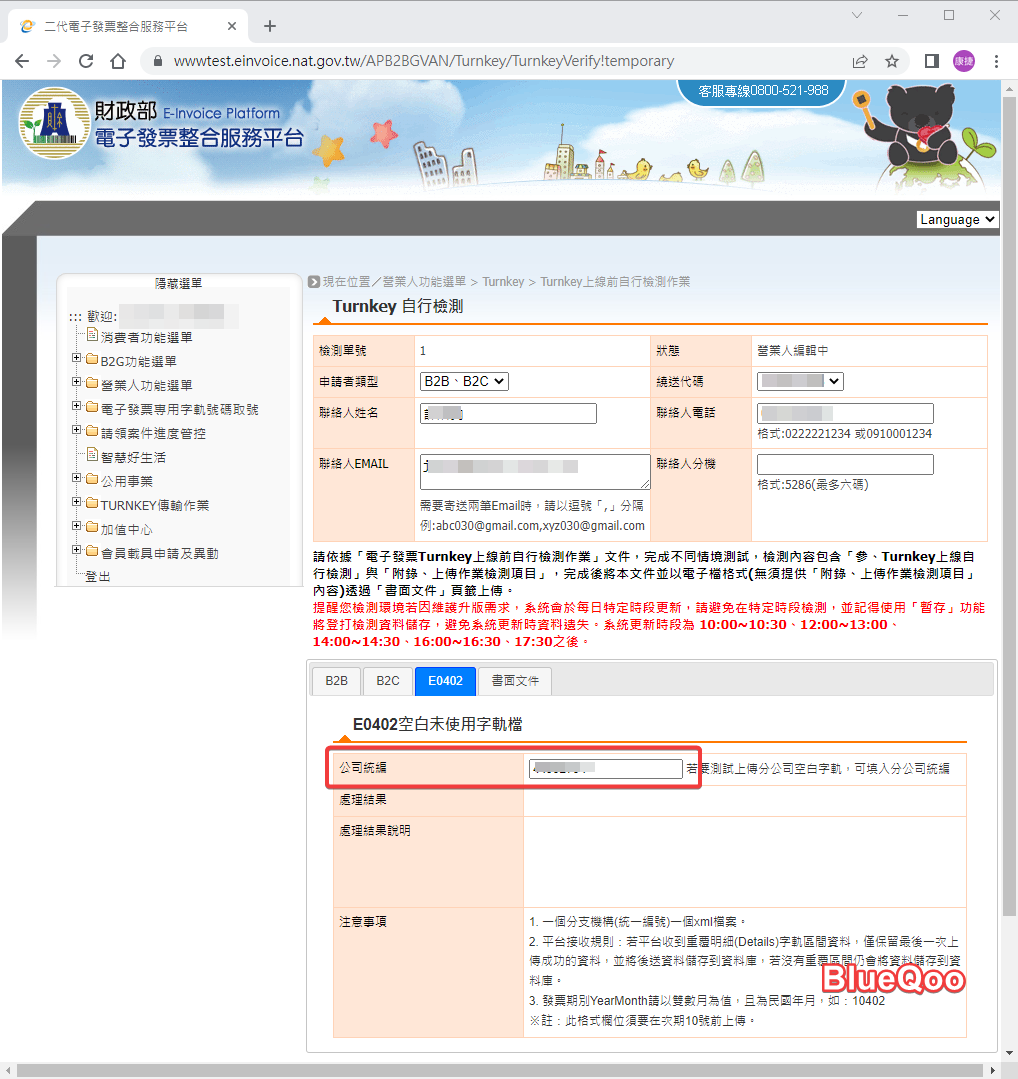Reload the page with the refresh icon

point(85,60)
